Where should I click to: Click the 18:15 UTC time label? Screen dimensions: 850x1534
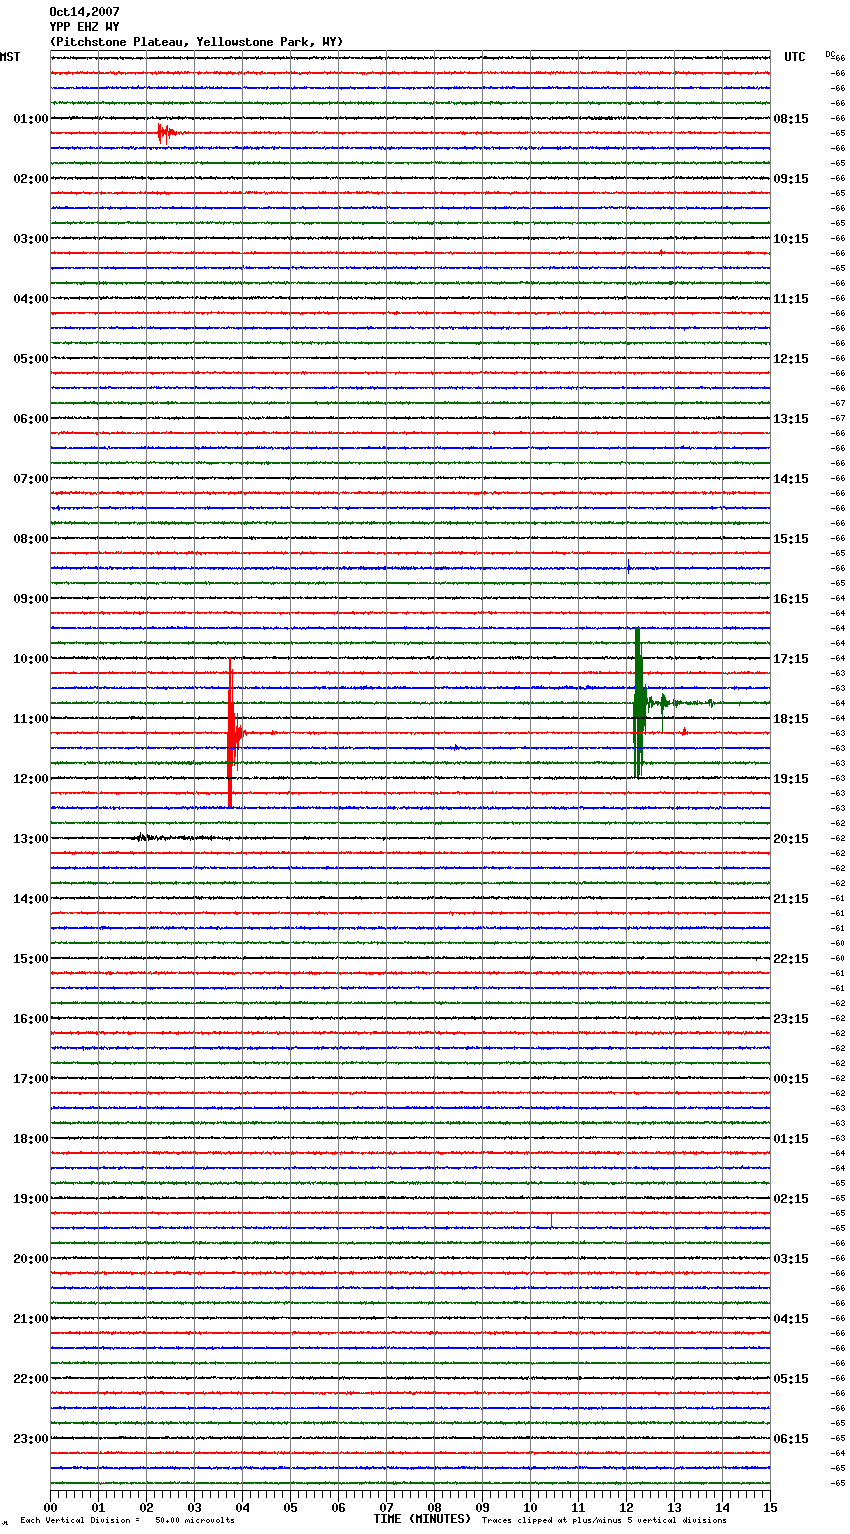coord(791,719)
